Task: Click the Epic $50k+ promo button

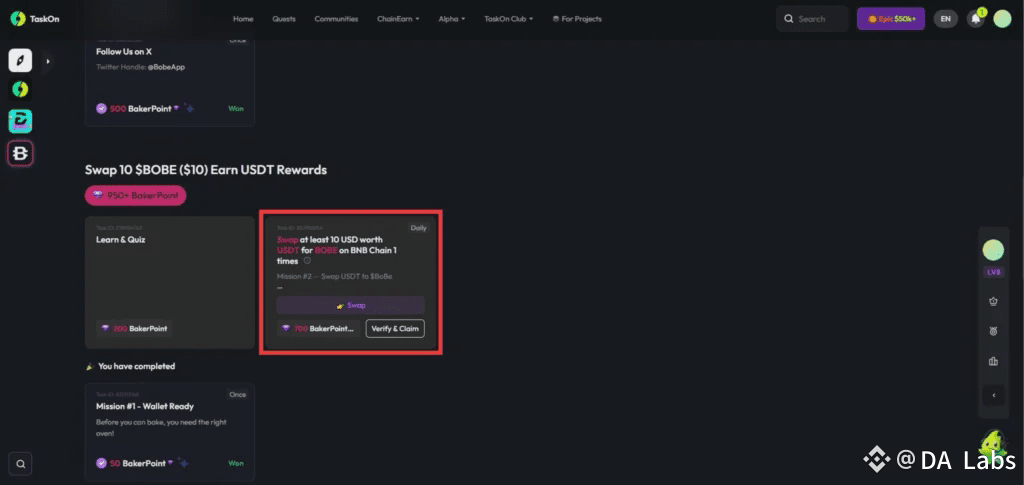Action: 891,19
